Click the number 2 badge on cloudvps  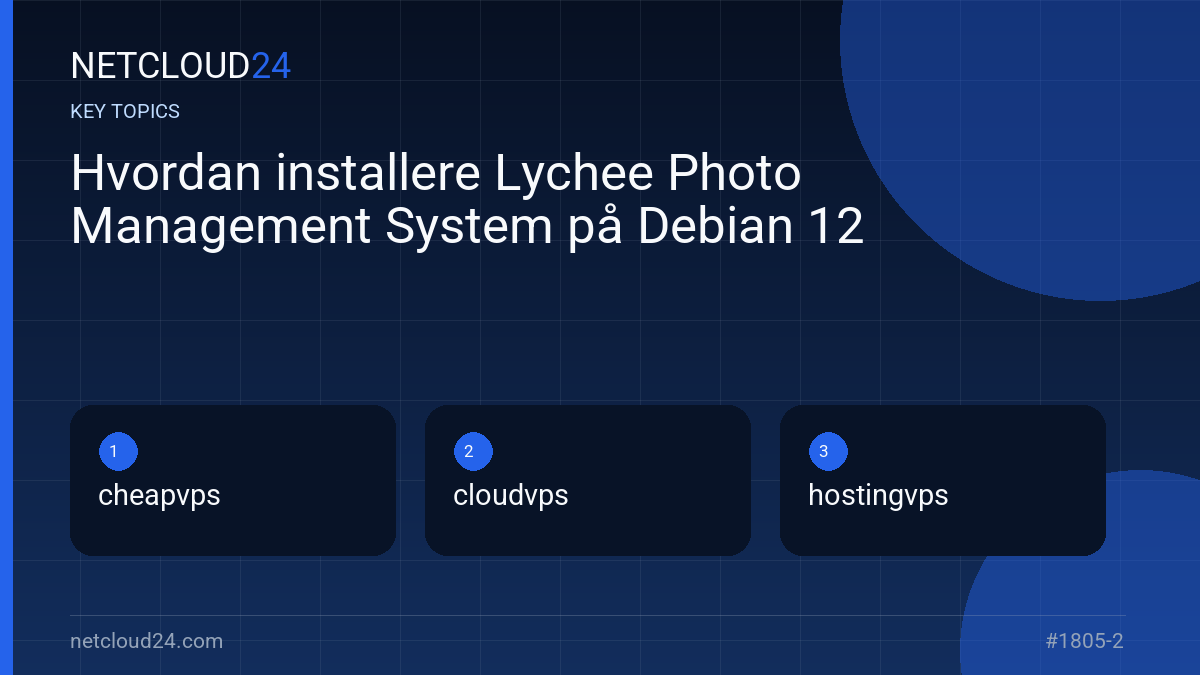pyautogui.click(x=473, y=452)
